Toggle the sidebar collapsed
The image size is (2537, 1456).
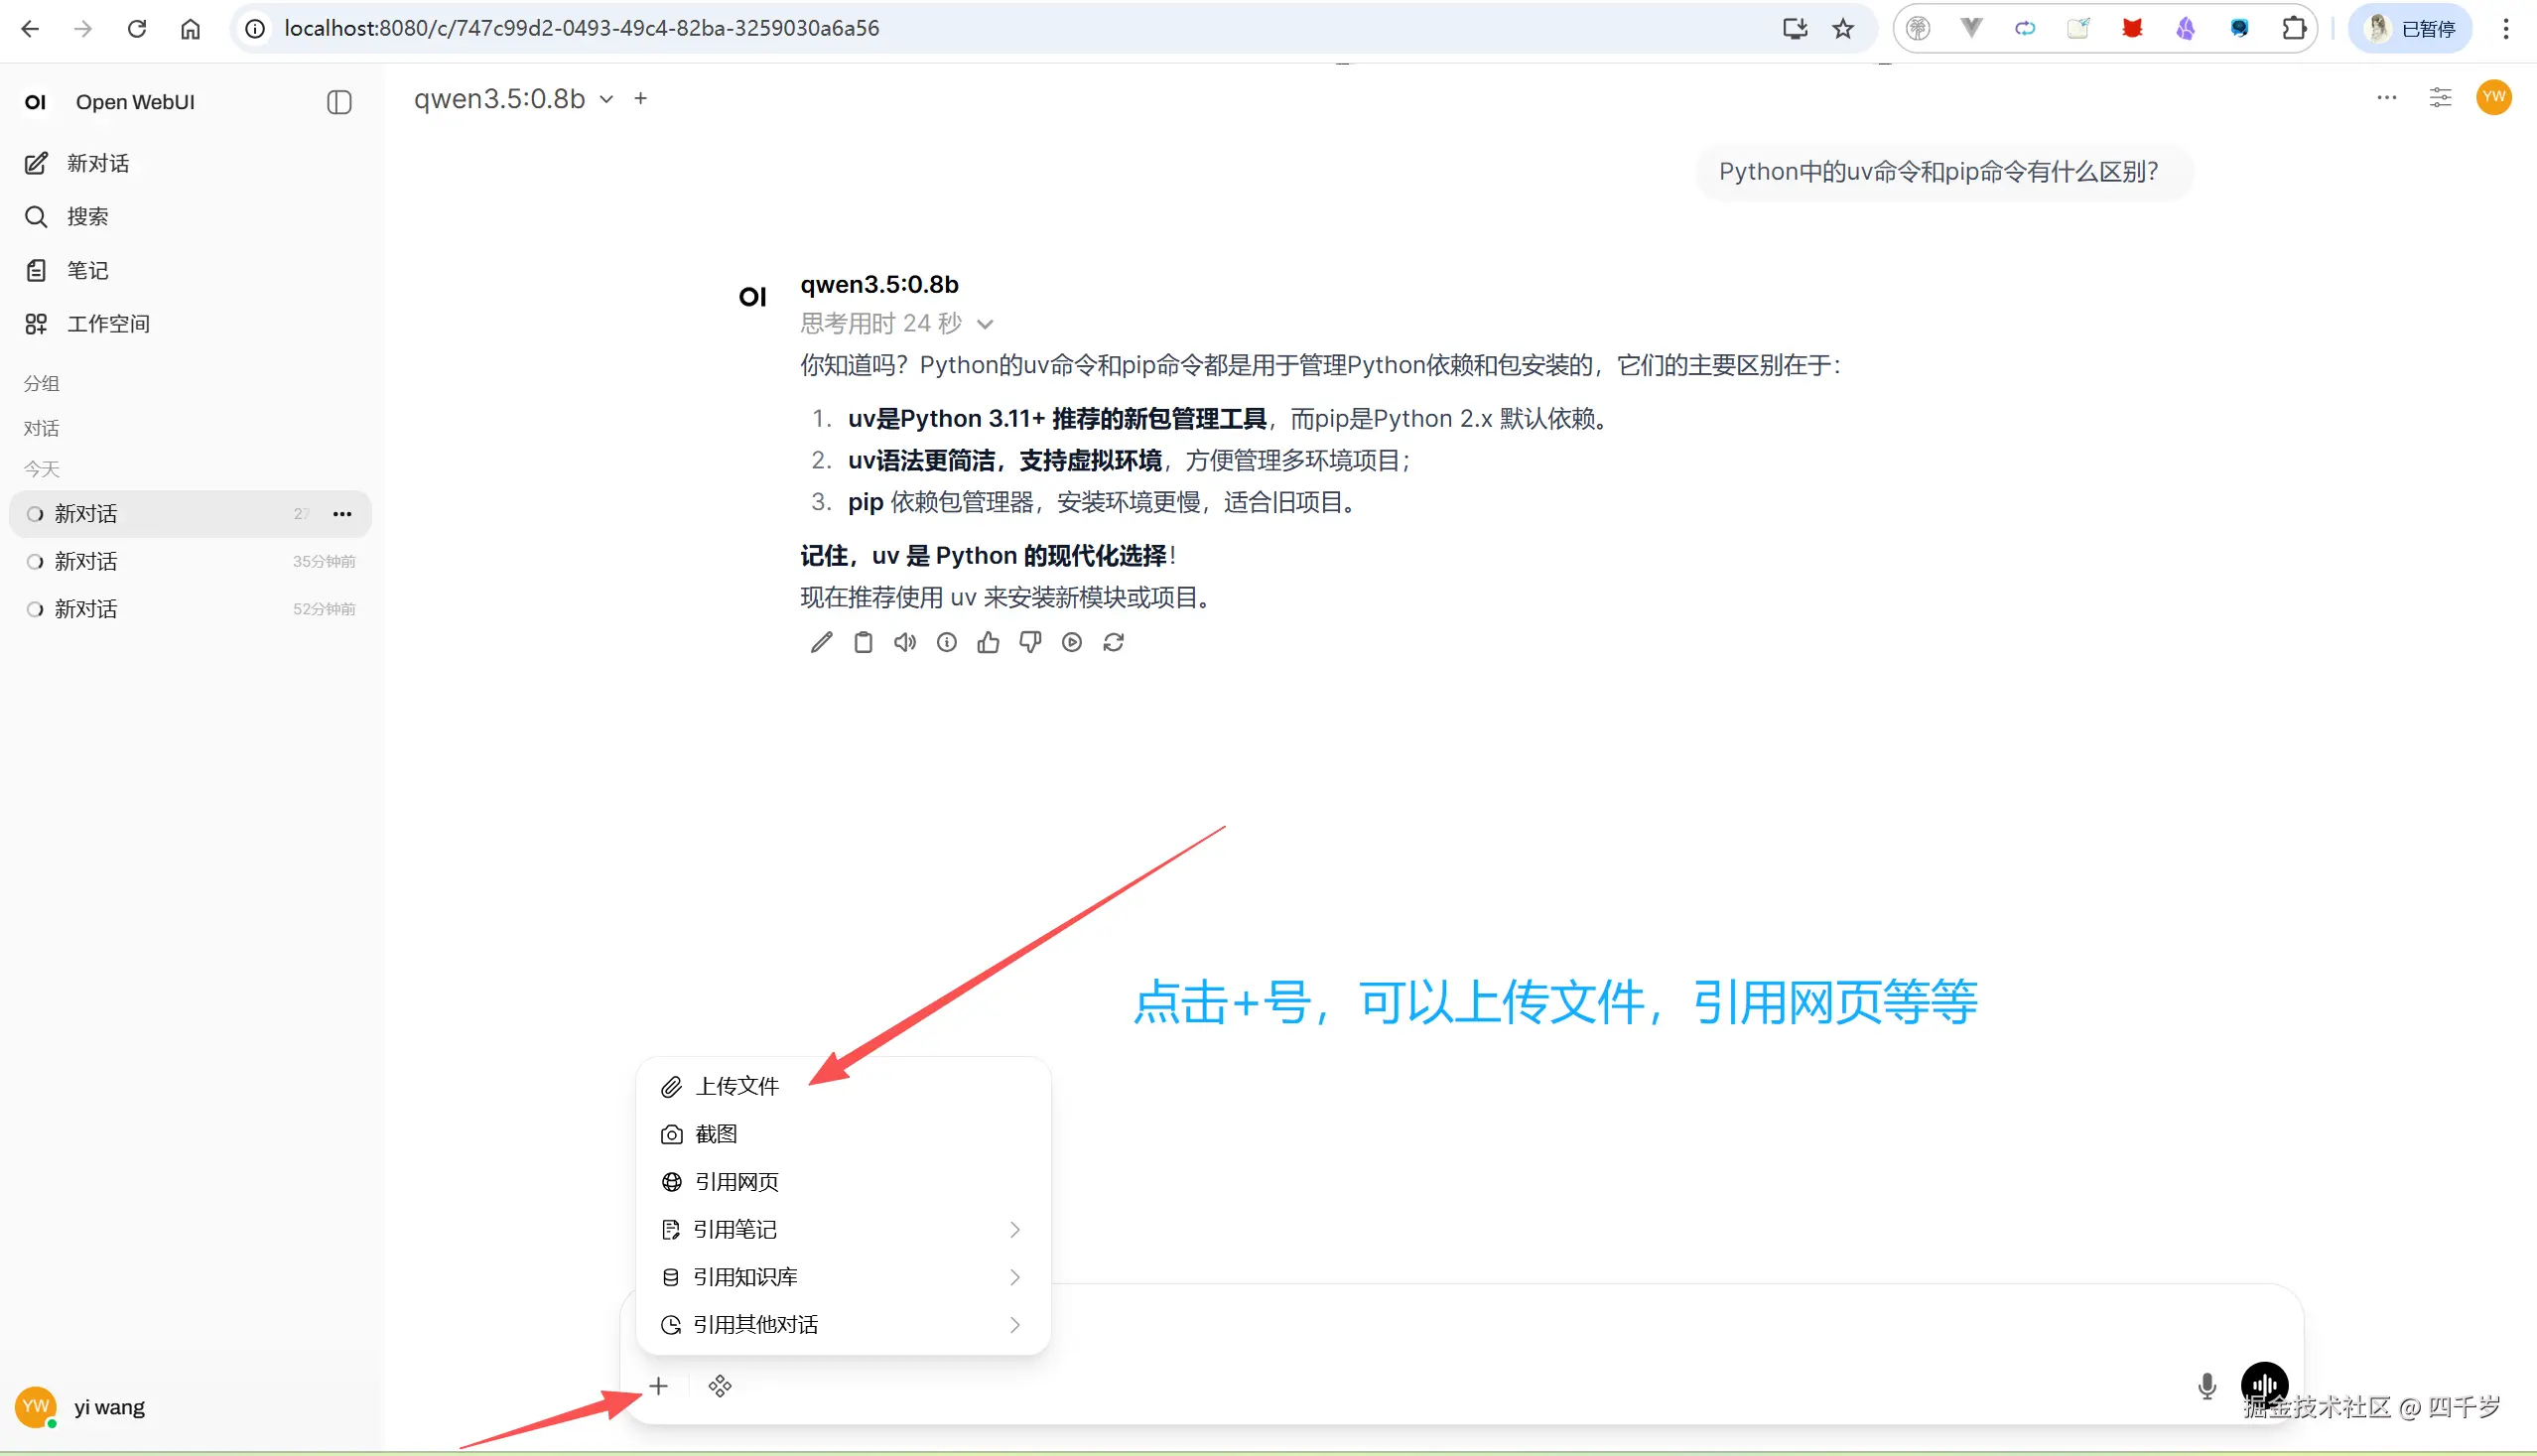pyautogui.click(x=339, y=102)
